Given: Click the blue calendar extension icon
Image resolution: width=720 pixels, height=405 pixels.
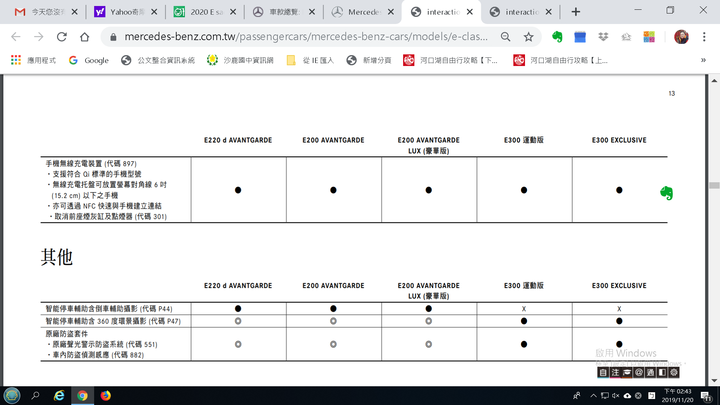Looking at the screenshot, I should click(580, 37).
